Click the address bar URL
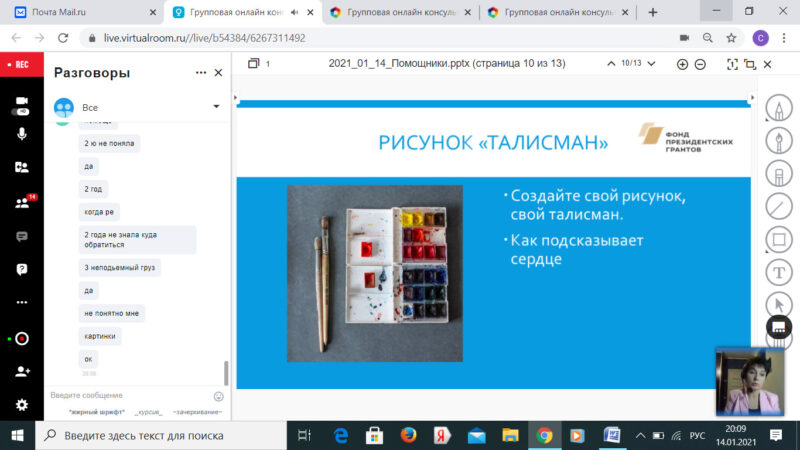The image size is (800, 450). pos(205,38)
